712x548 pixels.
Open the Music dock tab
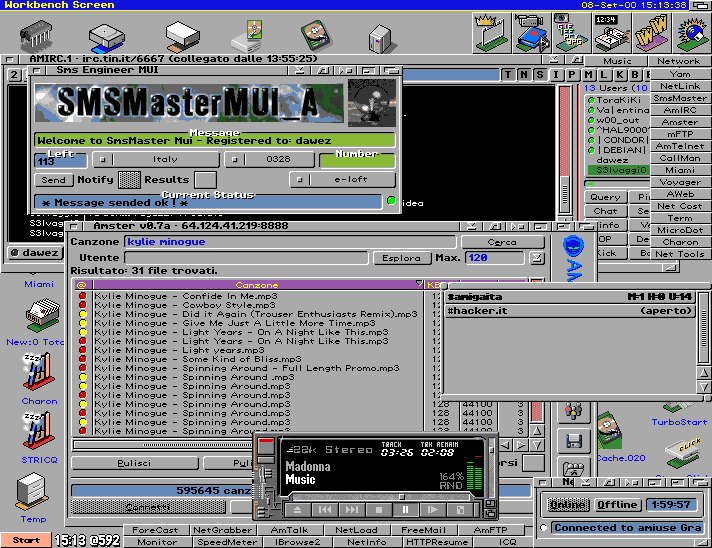[x=617, y=61]
